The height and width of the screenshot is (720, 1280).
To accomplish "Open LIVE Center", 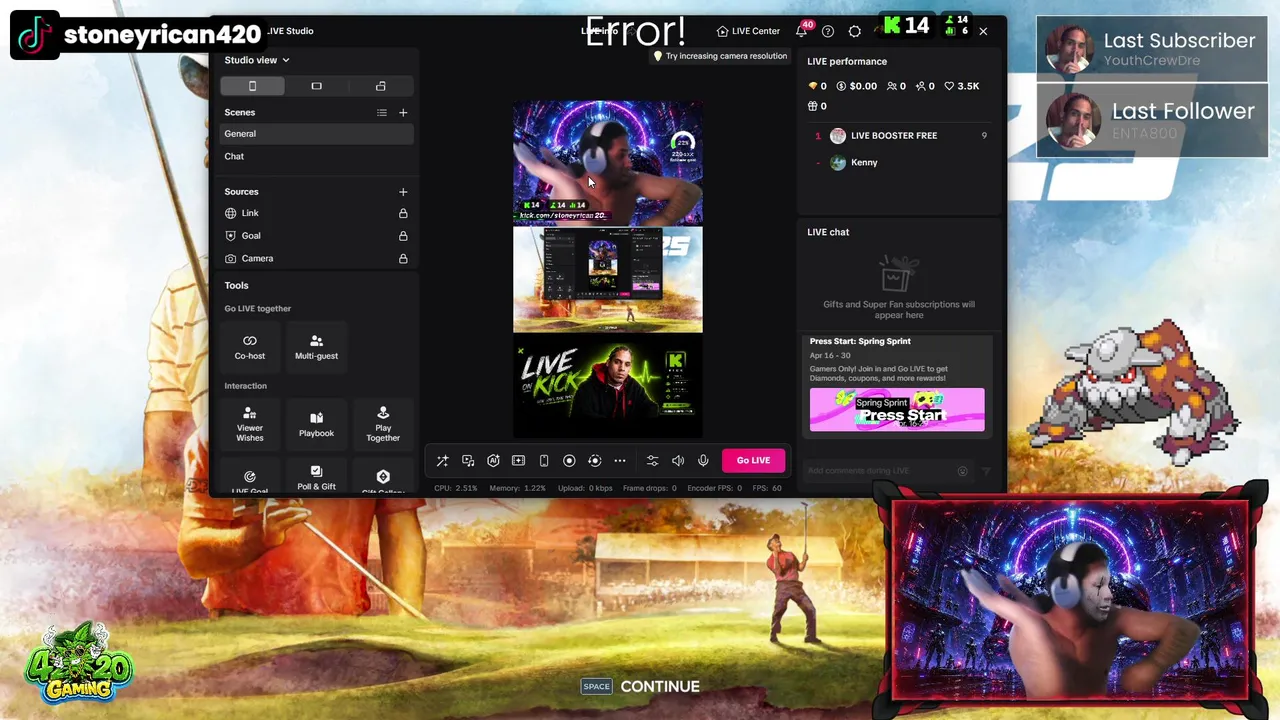I will point(748,31).
